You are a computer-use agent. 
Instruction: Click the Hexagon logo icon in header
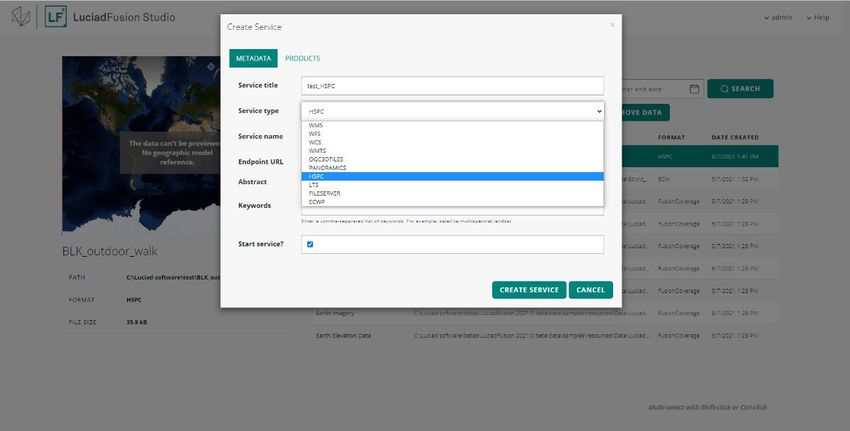(x=21, y=17)
